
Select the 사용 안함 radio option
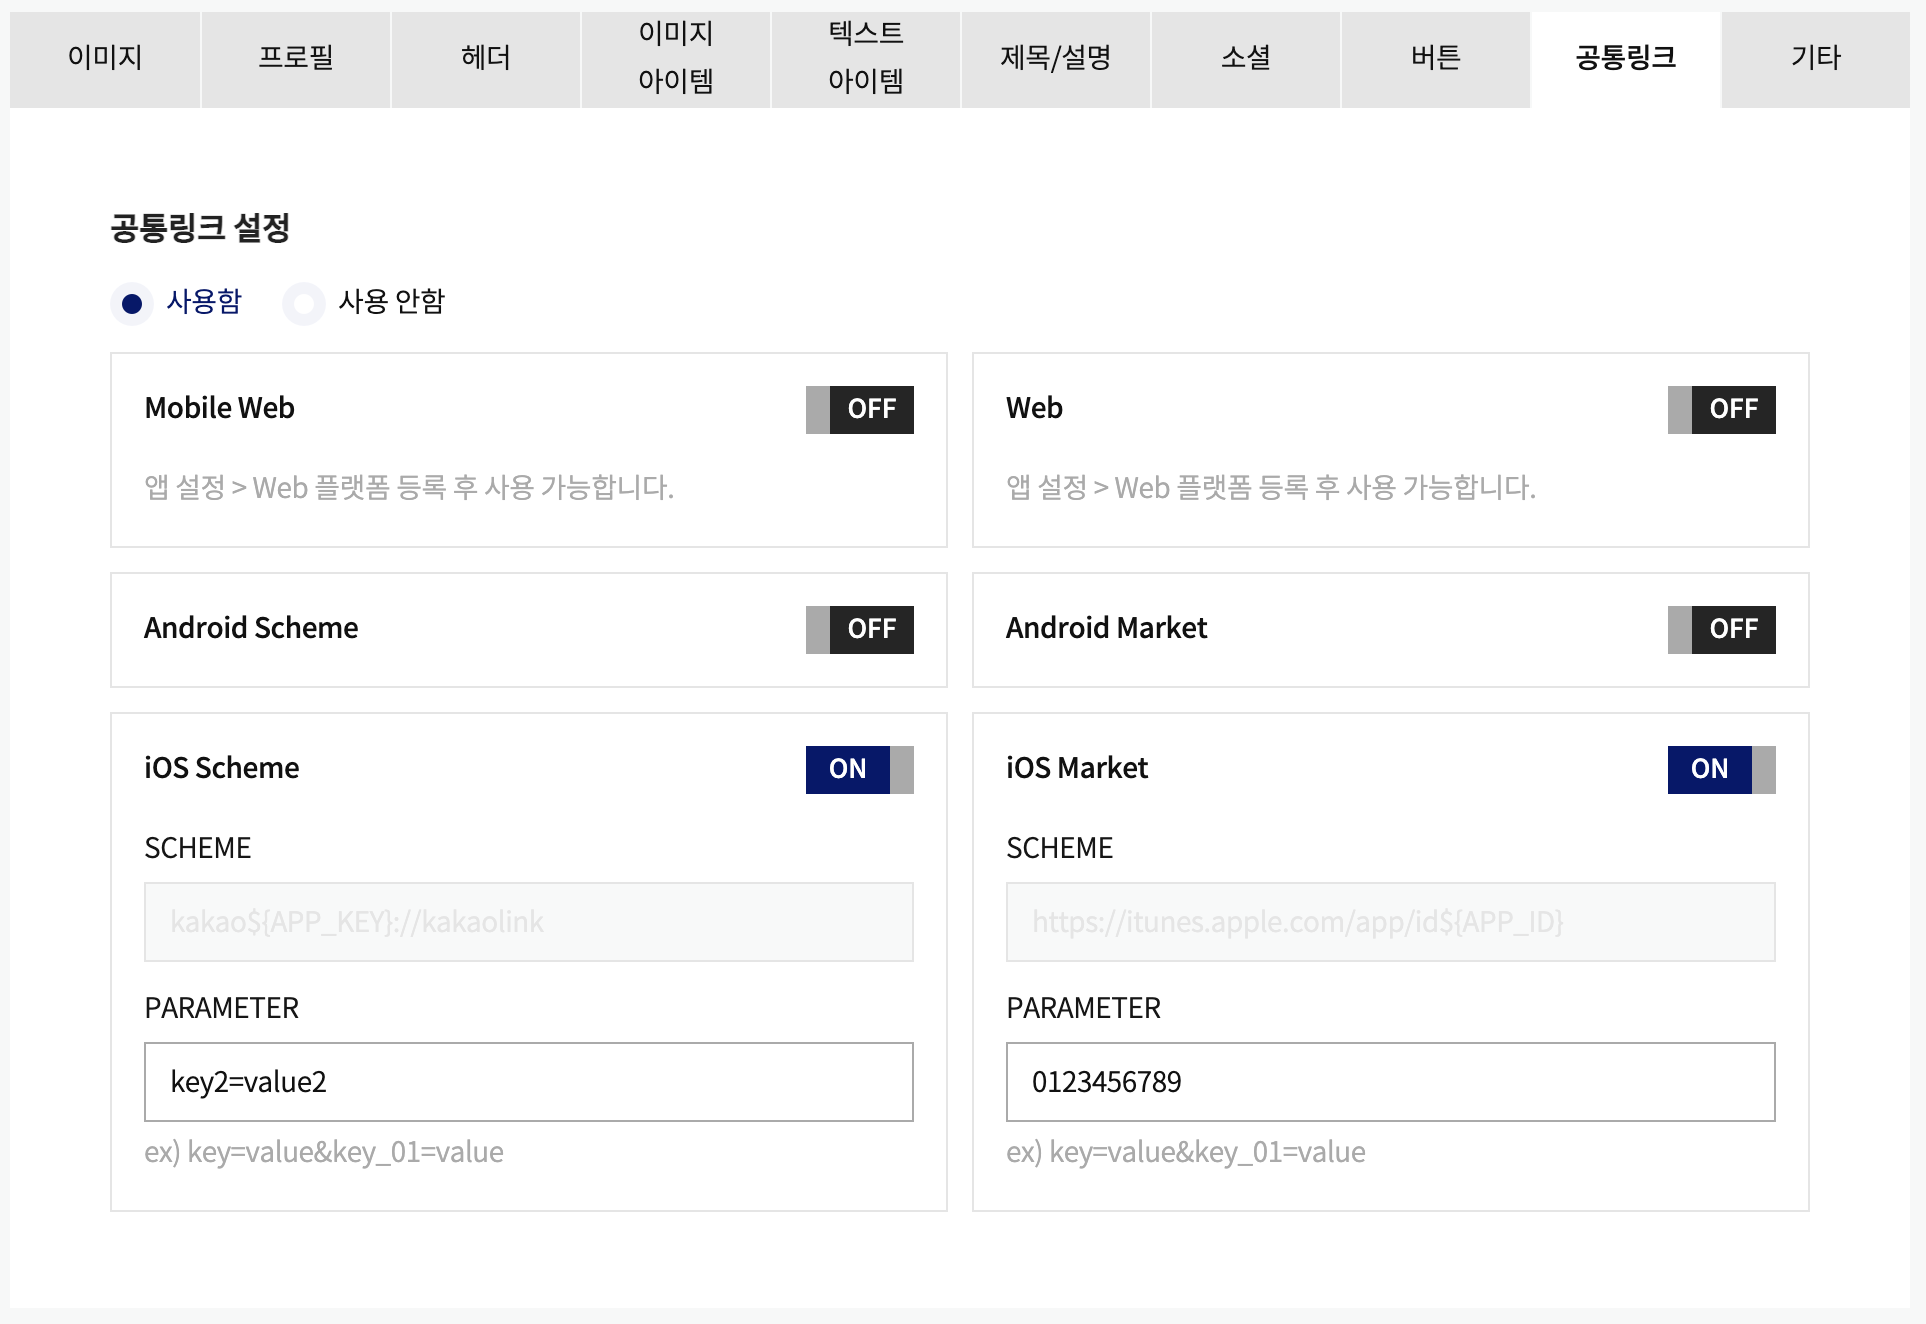304,303
